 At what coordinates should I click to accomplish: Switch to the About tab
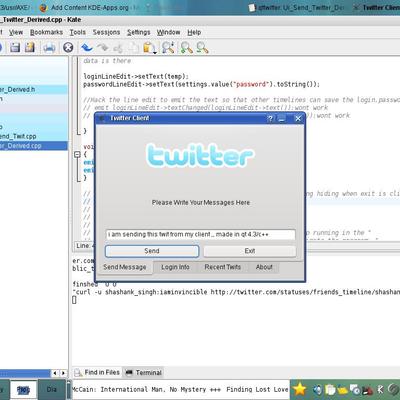(264, 267)
